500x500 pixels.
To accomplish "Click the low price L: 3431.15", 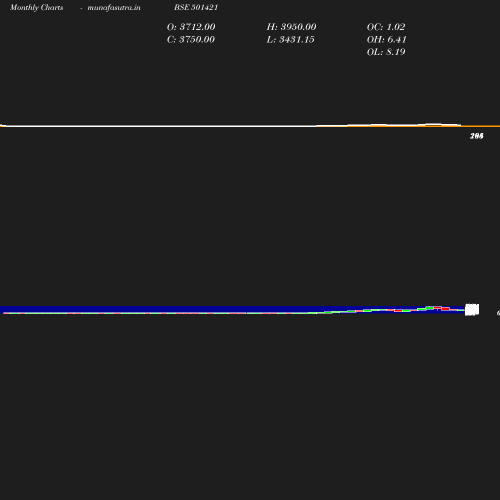I will pos(290,39).
